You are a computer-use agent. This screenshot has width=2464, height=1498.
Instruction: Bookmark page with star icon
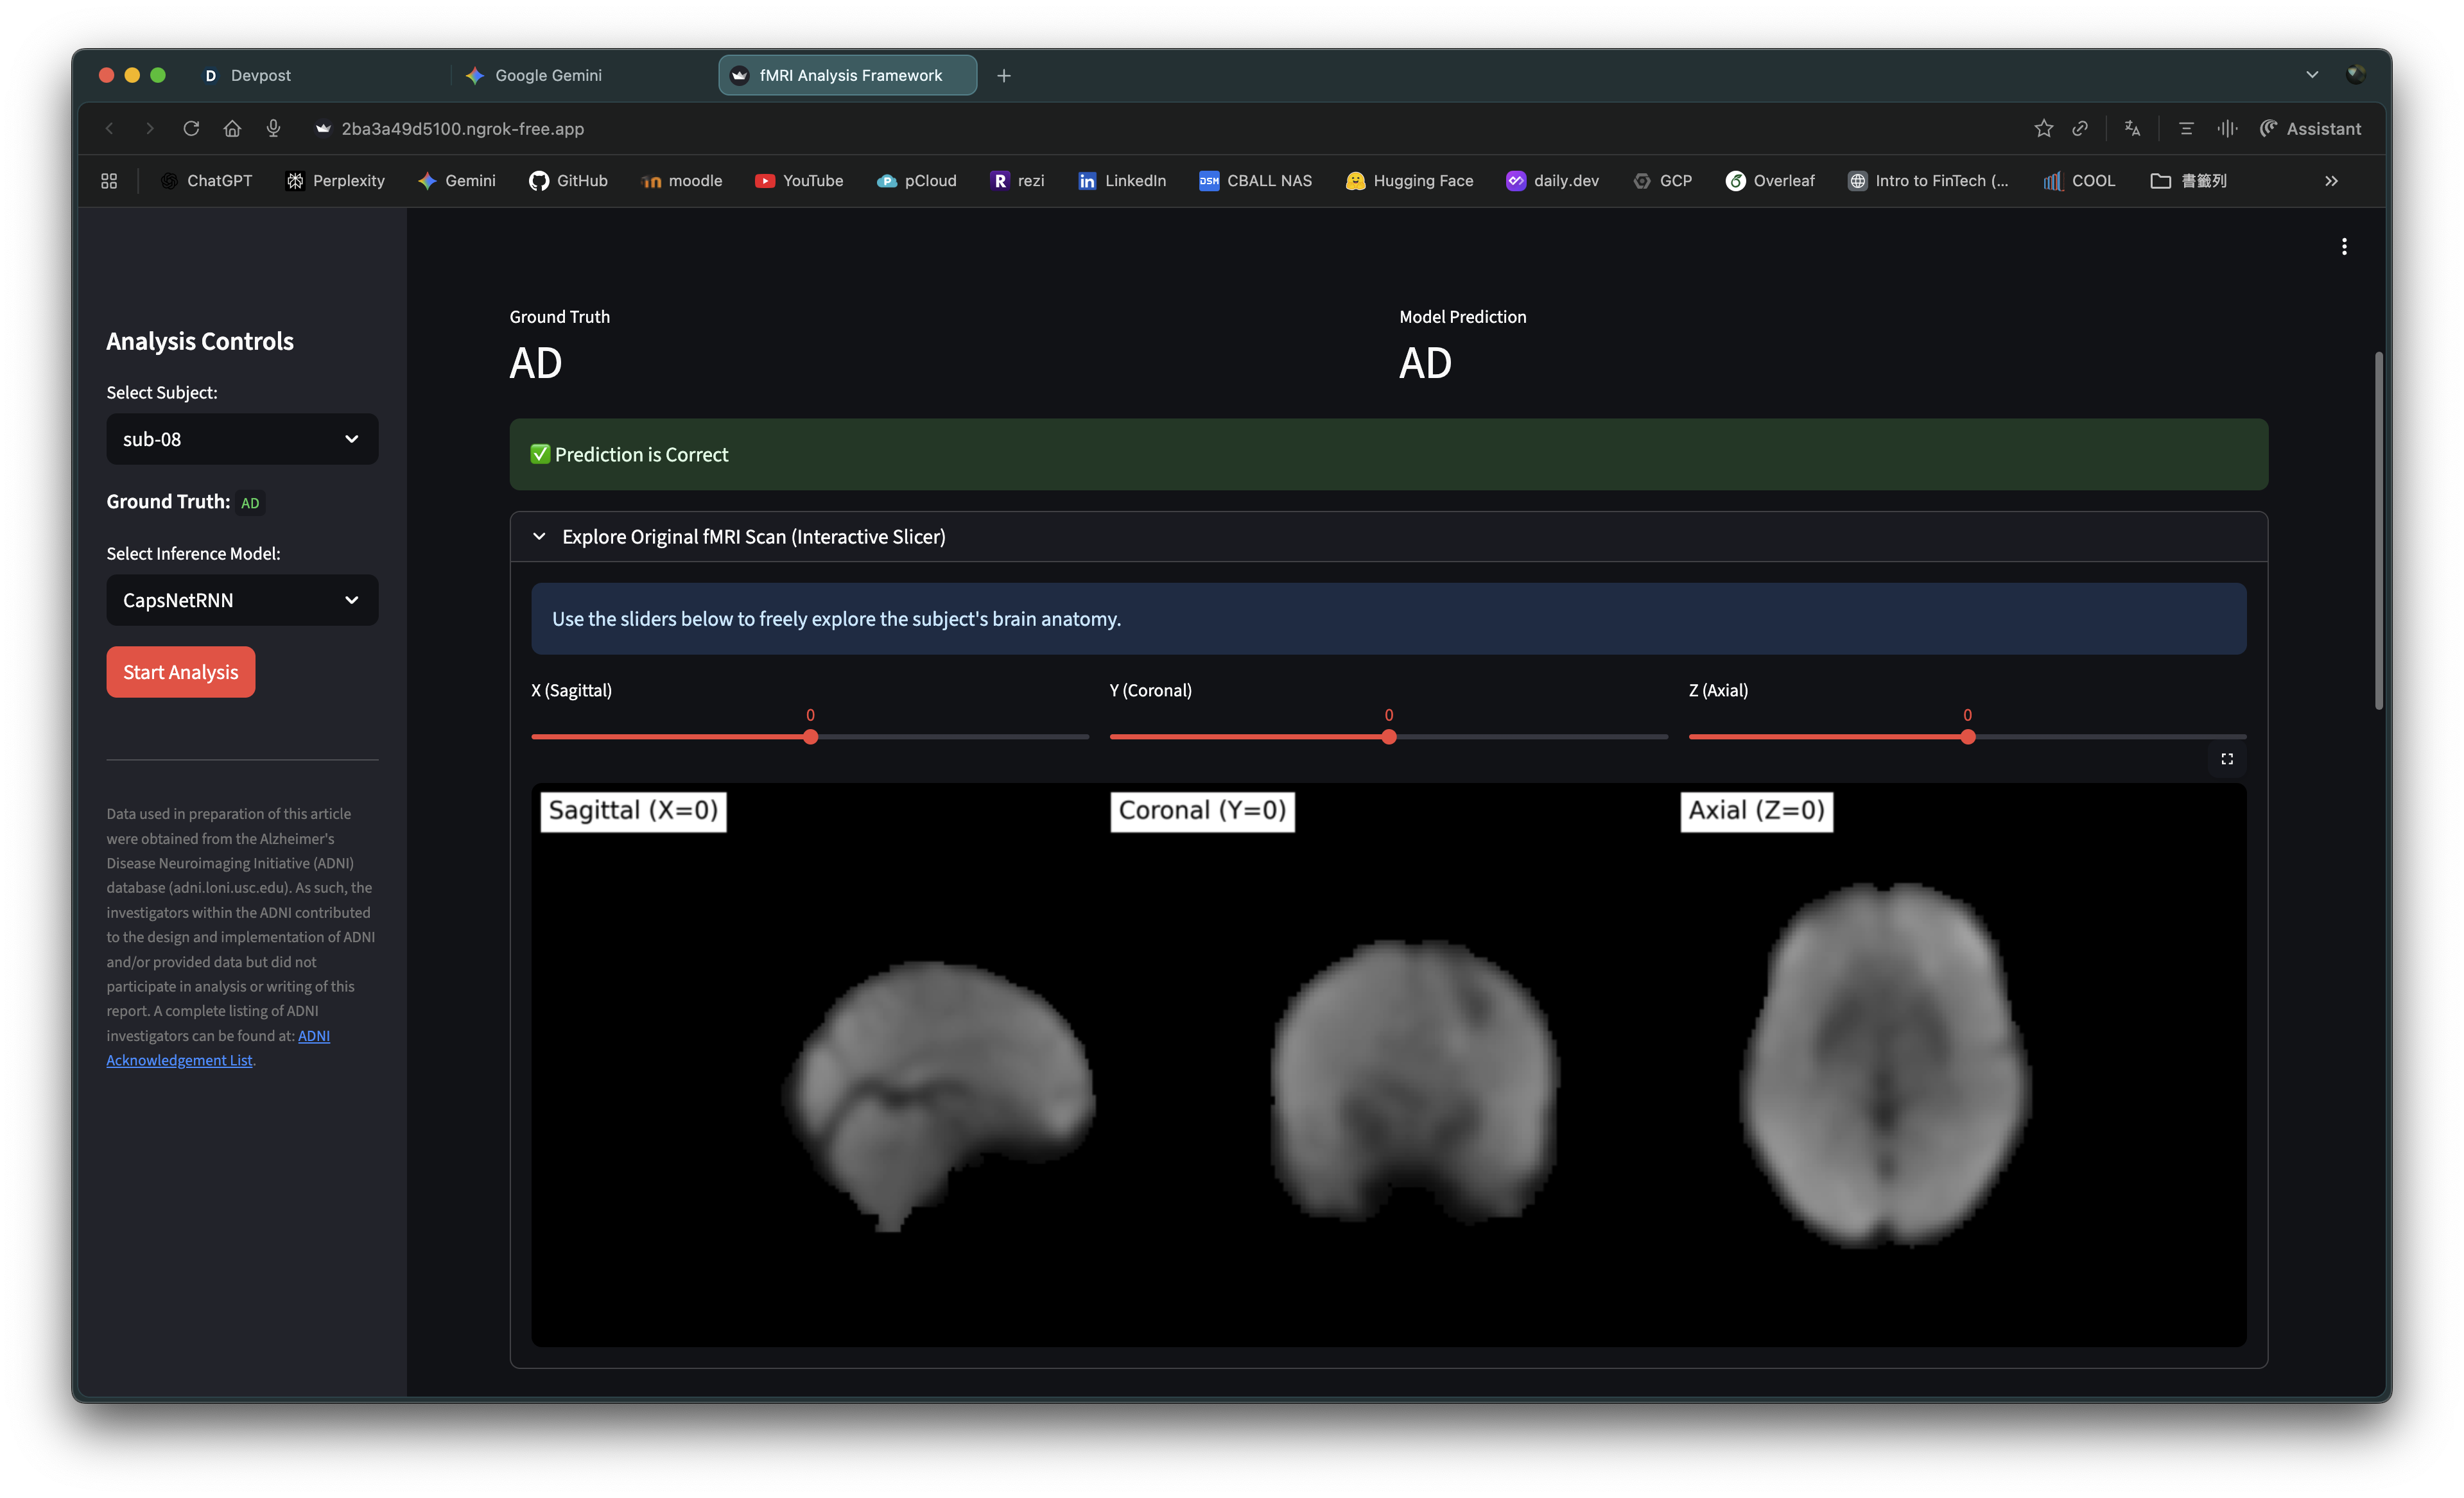tap(2043, 128)
